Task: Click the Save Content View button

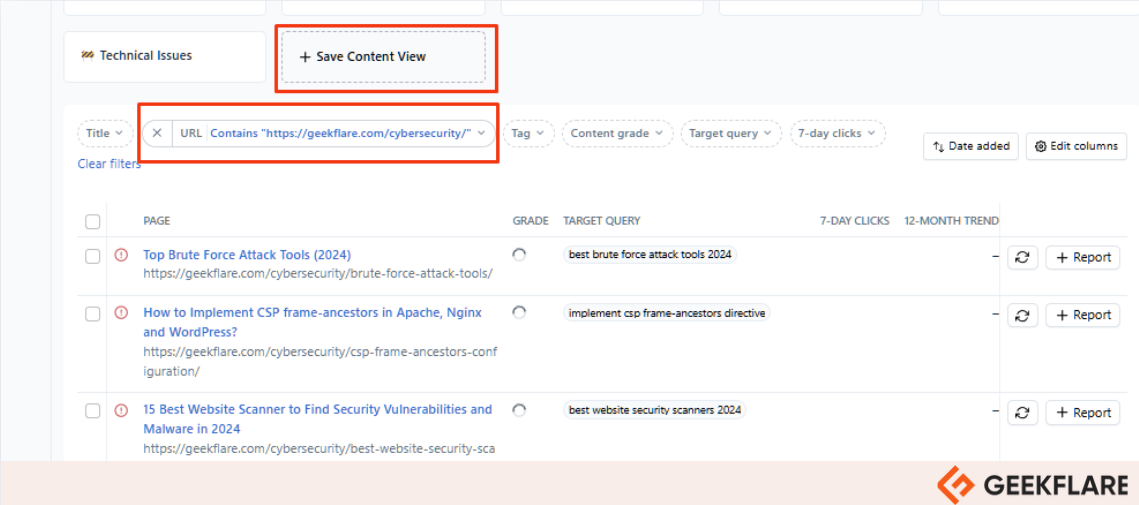Action: [x=384, y=57]
